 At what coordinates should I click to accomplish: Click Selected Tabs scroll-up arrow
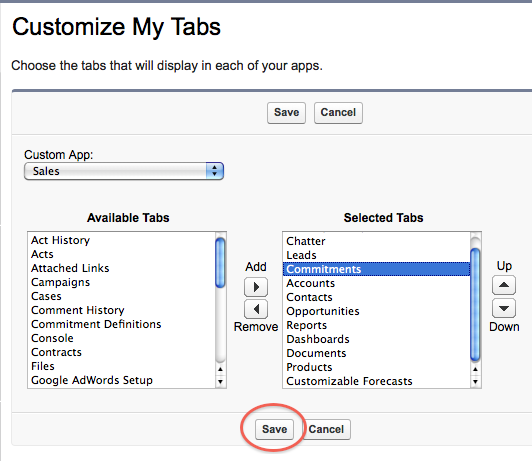tap(475, 369)
